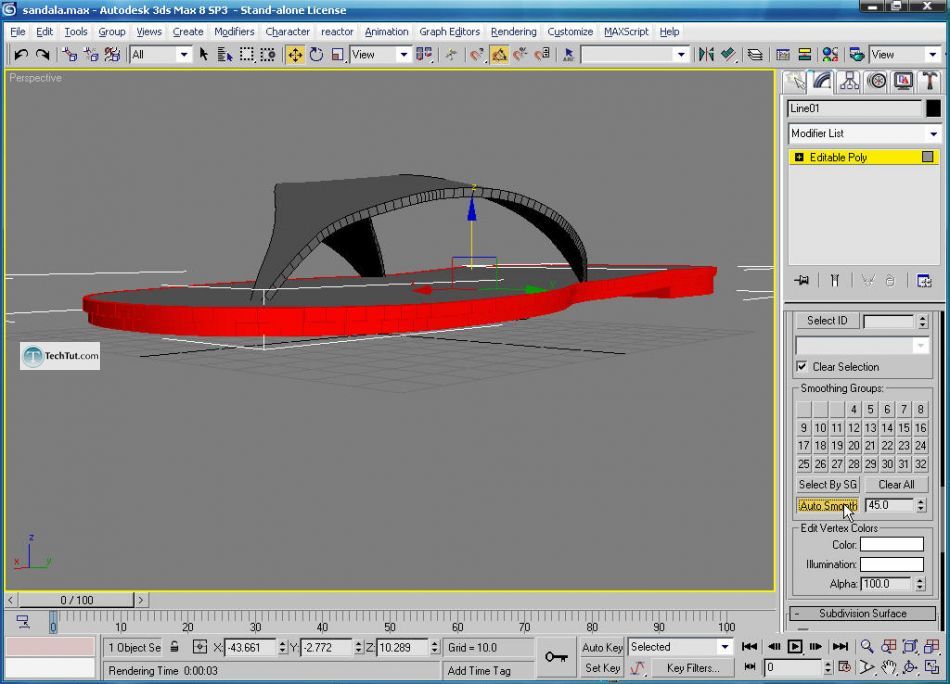Click the Configure Modifier Sets icon
The width and height of the screenshot is (950, 684).
click(924, 281)
